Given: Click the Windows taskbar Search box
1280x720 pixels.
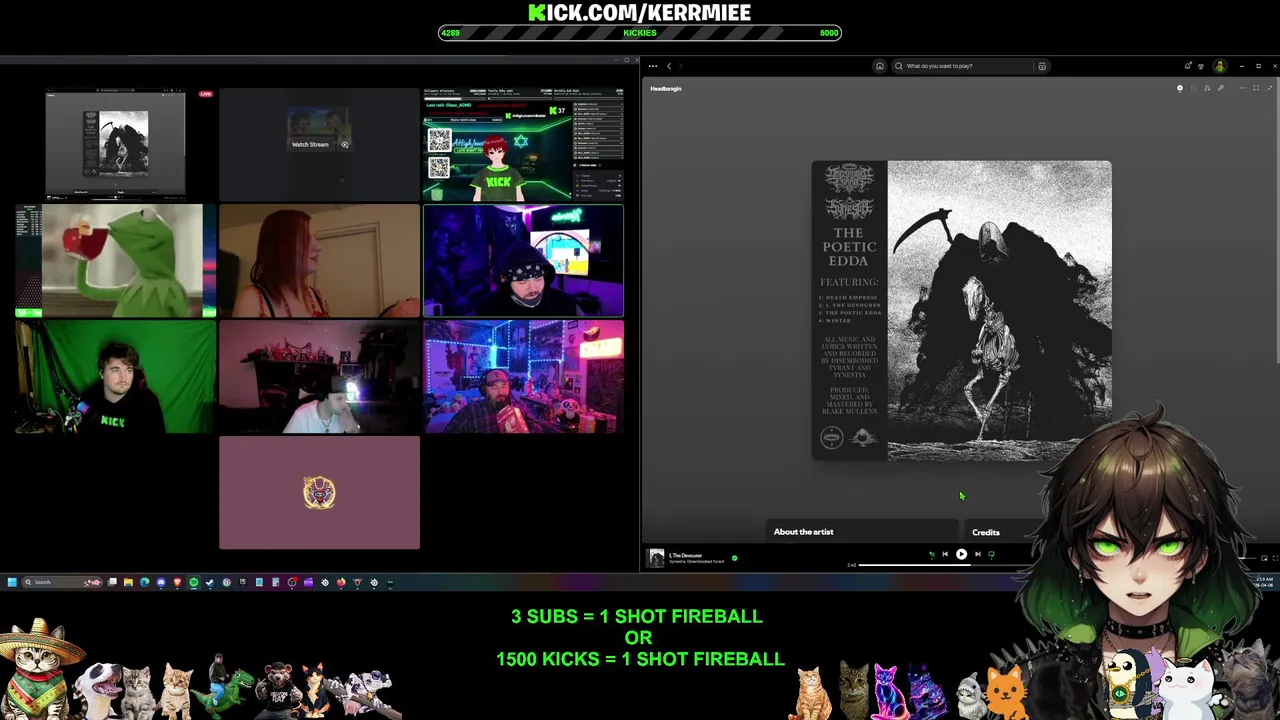Looking at the screenshot, I should 63,582.
